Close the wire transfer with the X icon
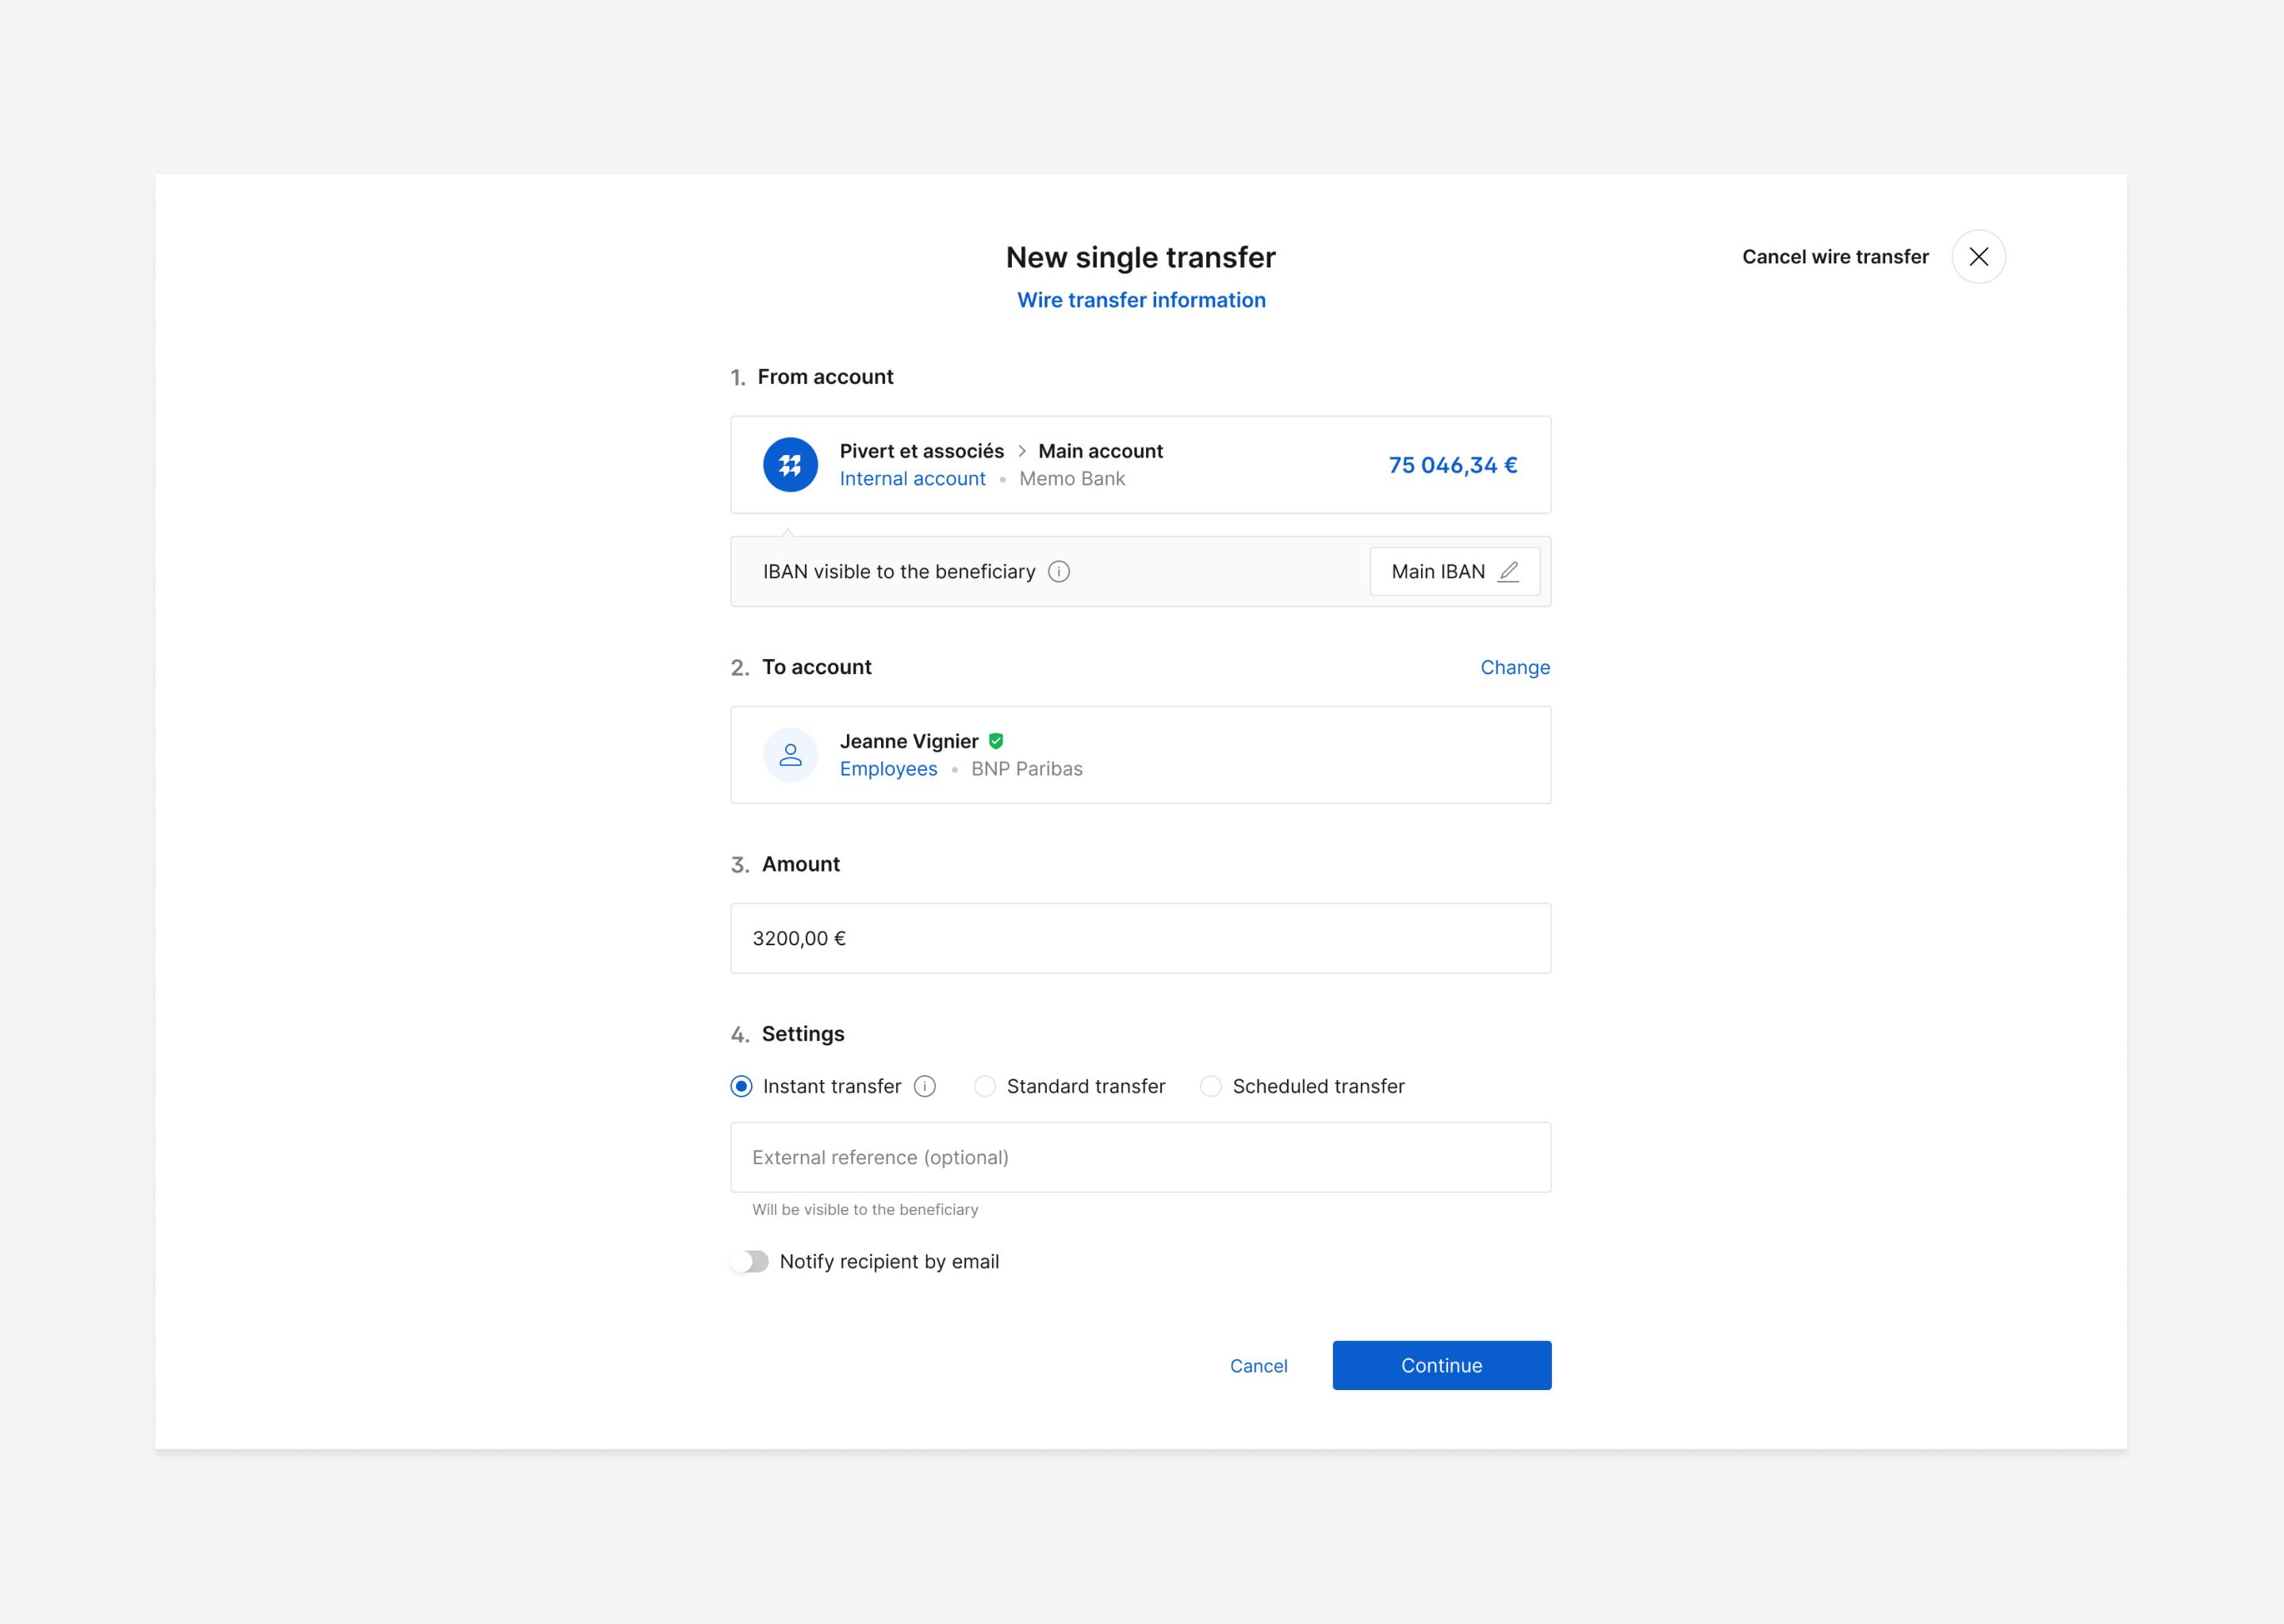 (1978, 257)
